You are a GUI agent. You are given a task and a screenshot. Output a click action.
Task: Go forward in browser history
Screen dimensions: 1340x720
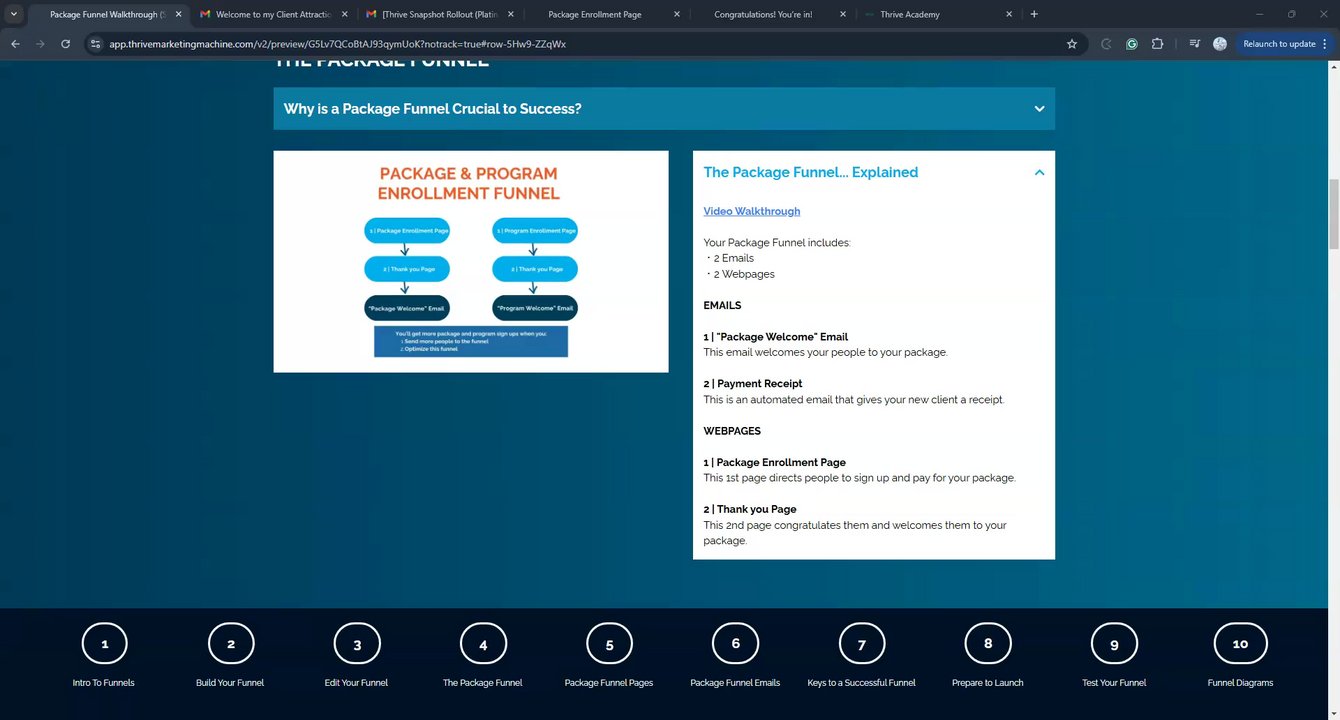click(x=40, y=44)
